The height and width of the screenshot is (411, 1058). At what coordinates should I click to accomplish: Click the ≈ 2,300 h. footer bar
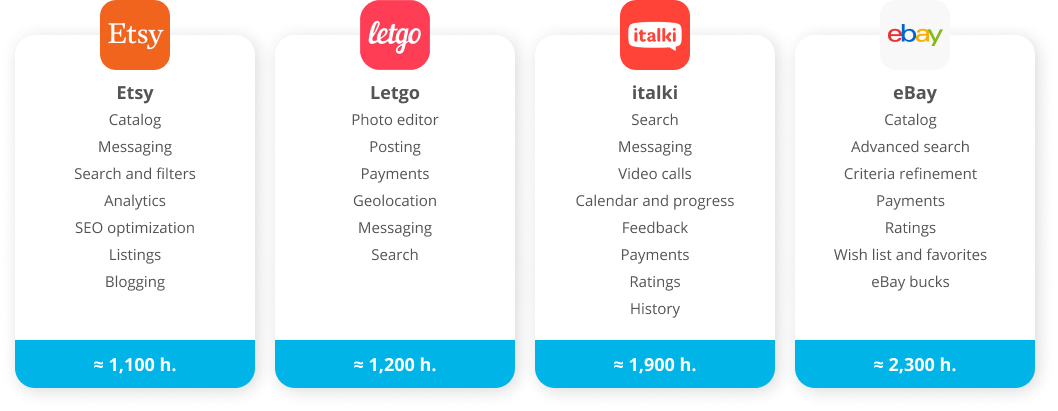pyautogui.click(x=914, y=364)
